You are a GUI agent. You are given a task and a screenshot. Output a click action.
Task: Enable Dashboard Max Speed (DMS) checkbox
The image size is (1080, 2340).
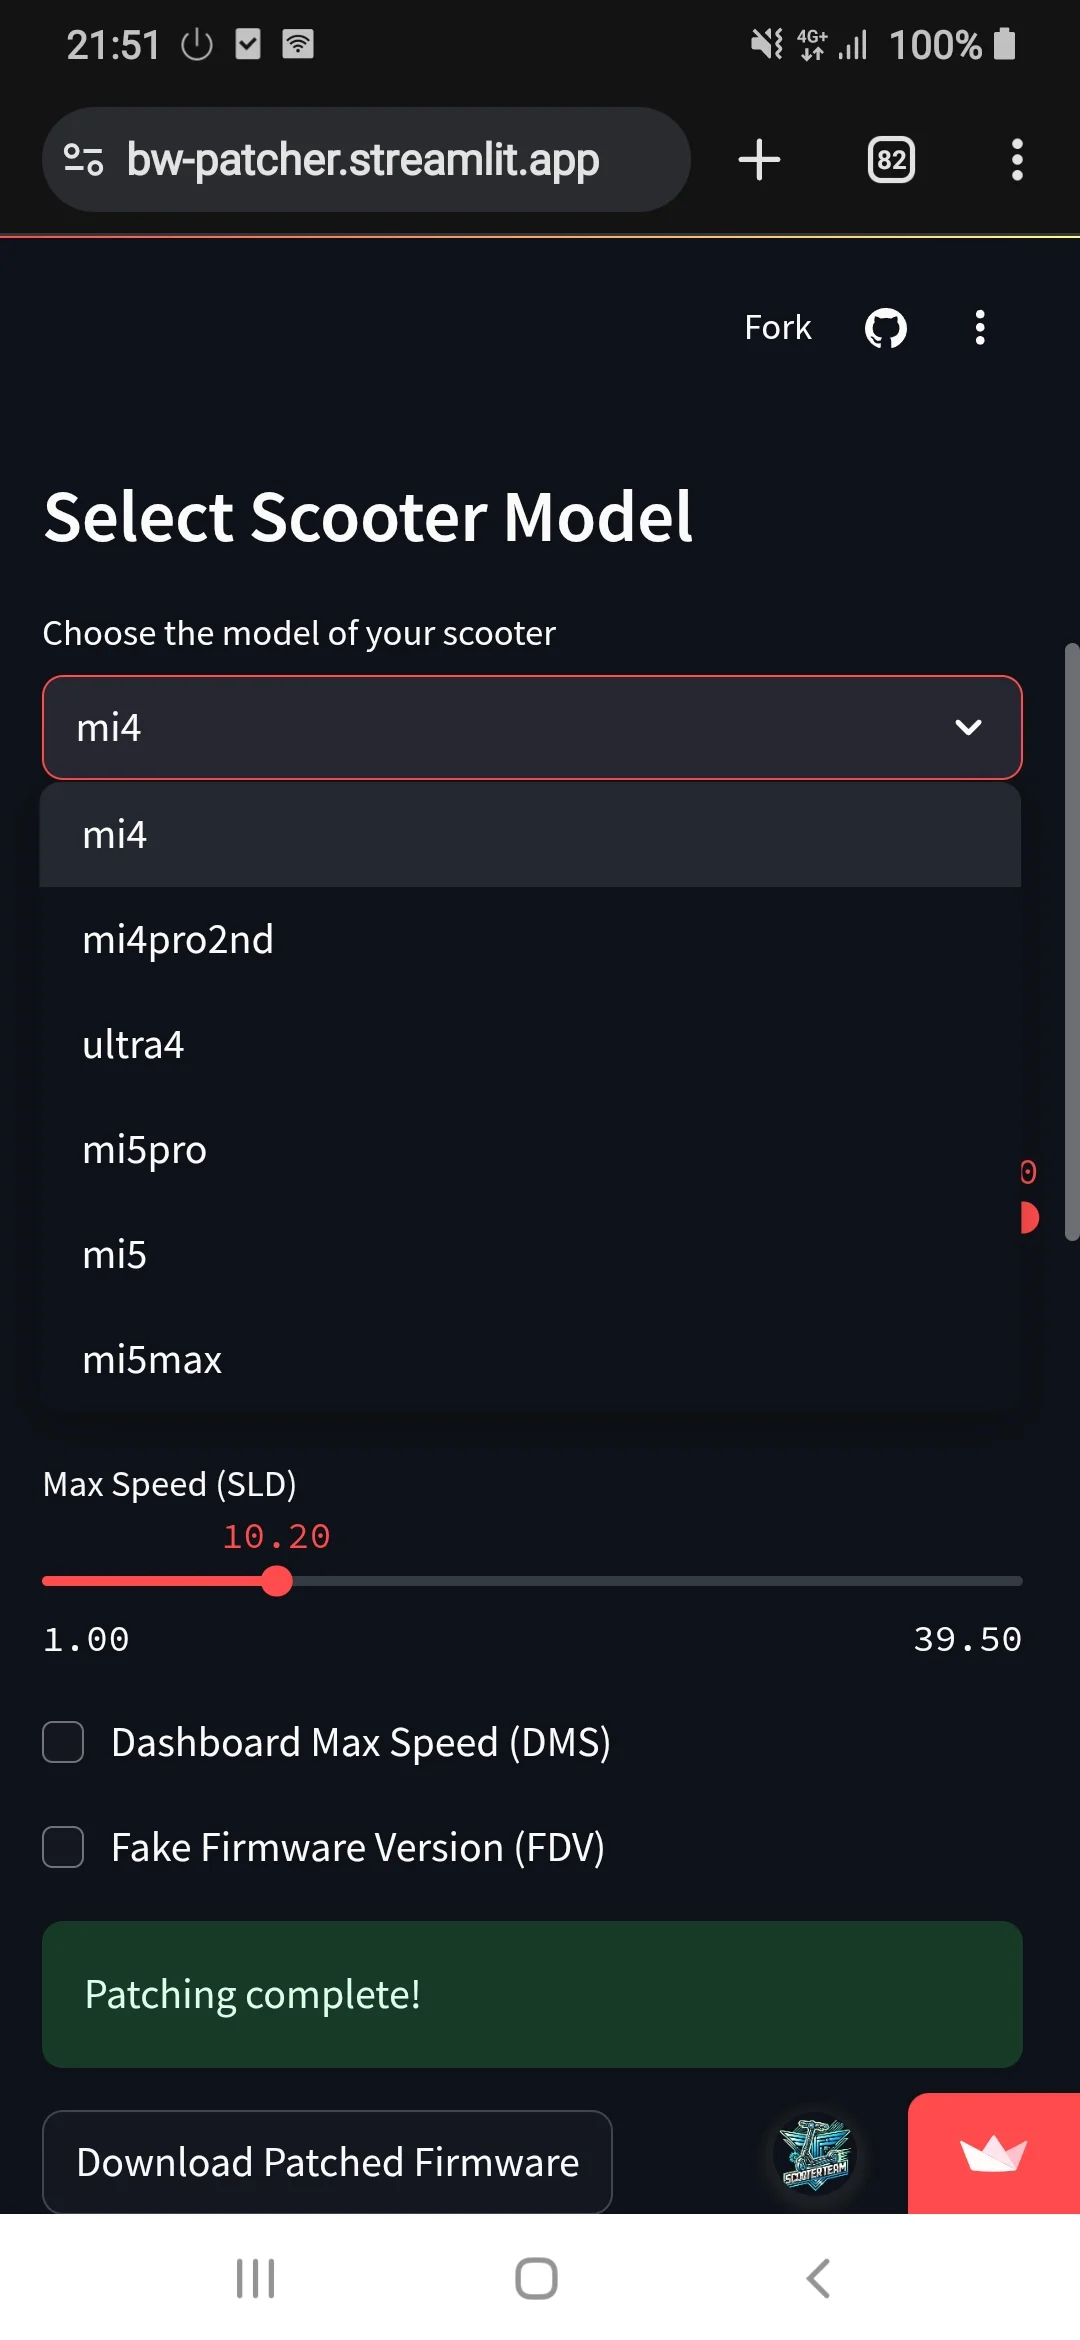pos(63,1742)
